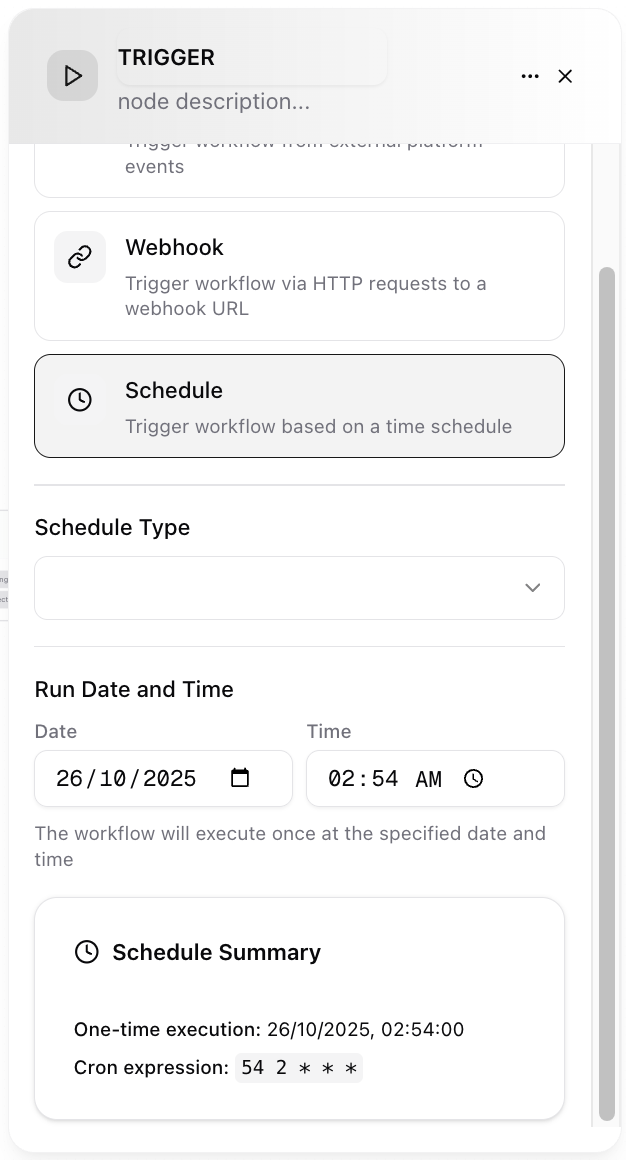Open the date picker calendar icon
The width and height of the screenshot is (626, 1160).
click(x=240, y=776)
